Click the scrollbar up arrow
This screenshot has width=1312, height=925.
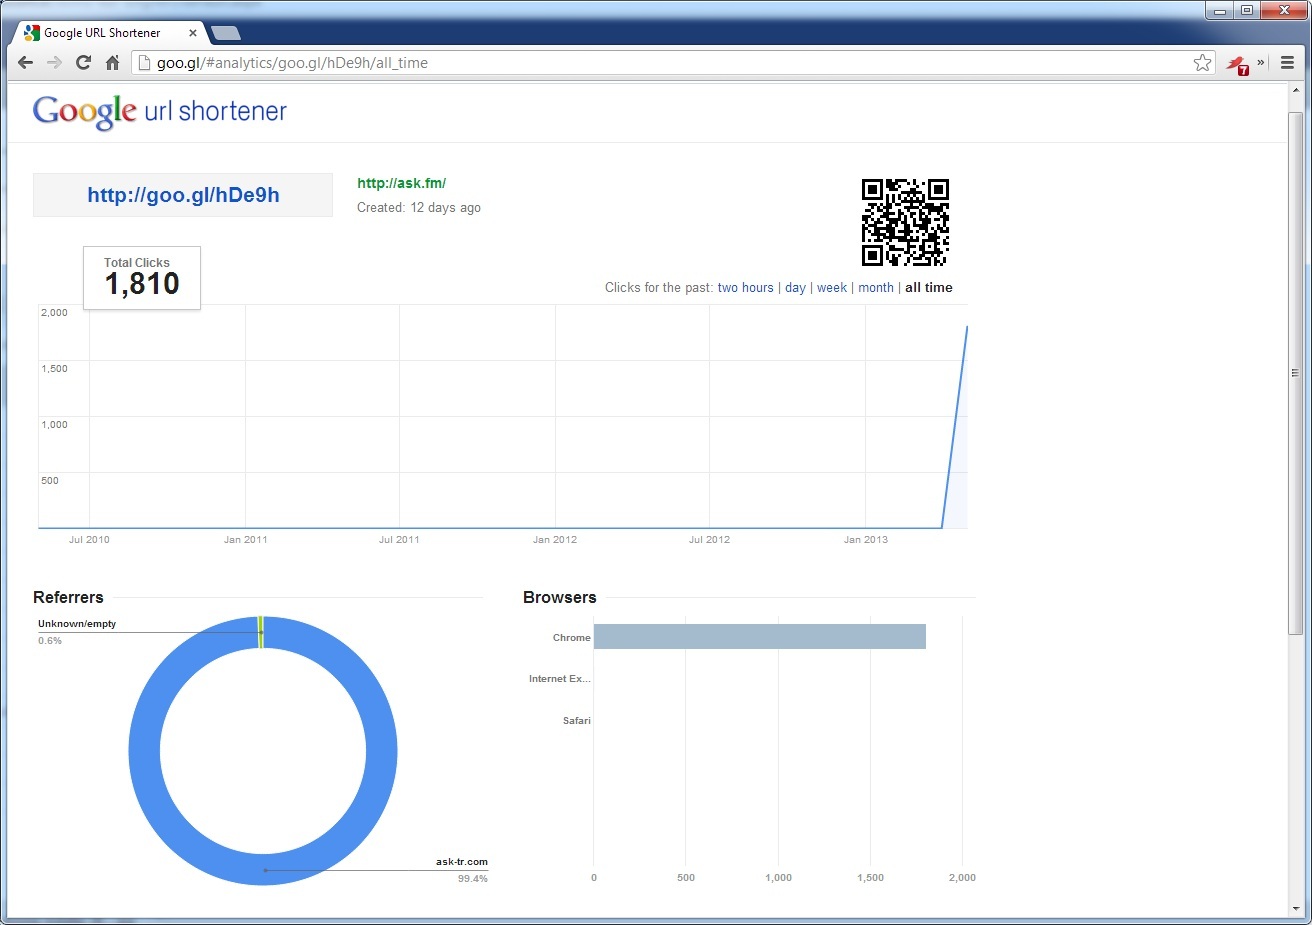click(x=1296, y=91)
